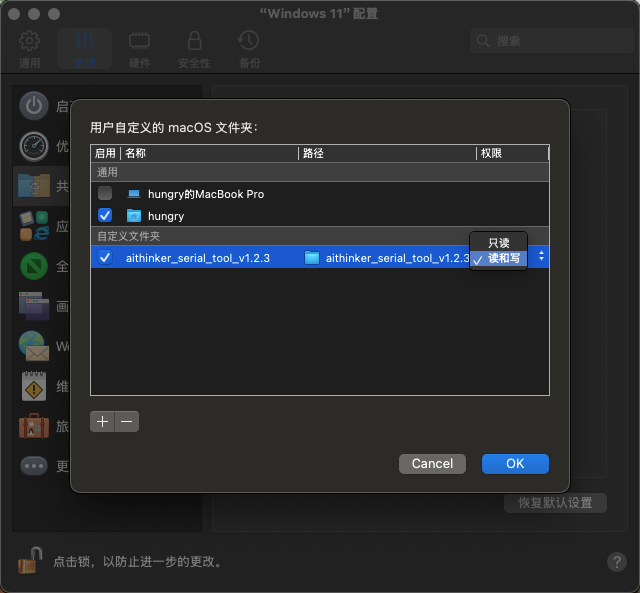Click the aithinker_serial_tool_v1.2.3 path cell
640x593 pixels.
pyautogui.click(x=397, y=258)
